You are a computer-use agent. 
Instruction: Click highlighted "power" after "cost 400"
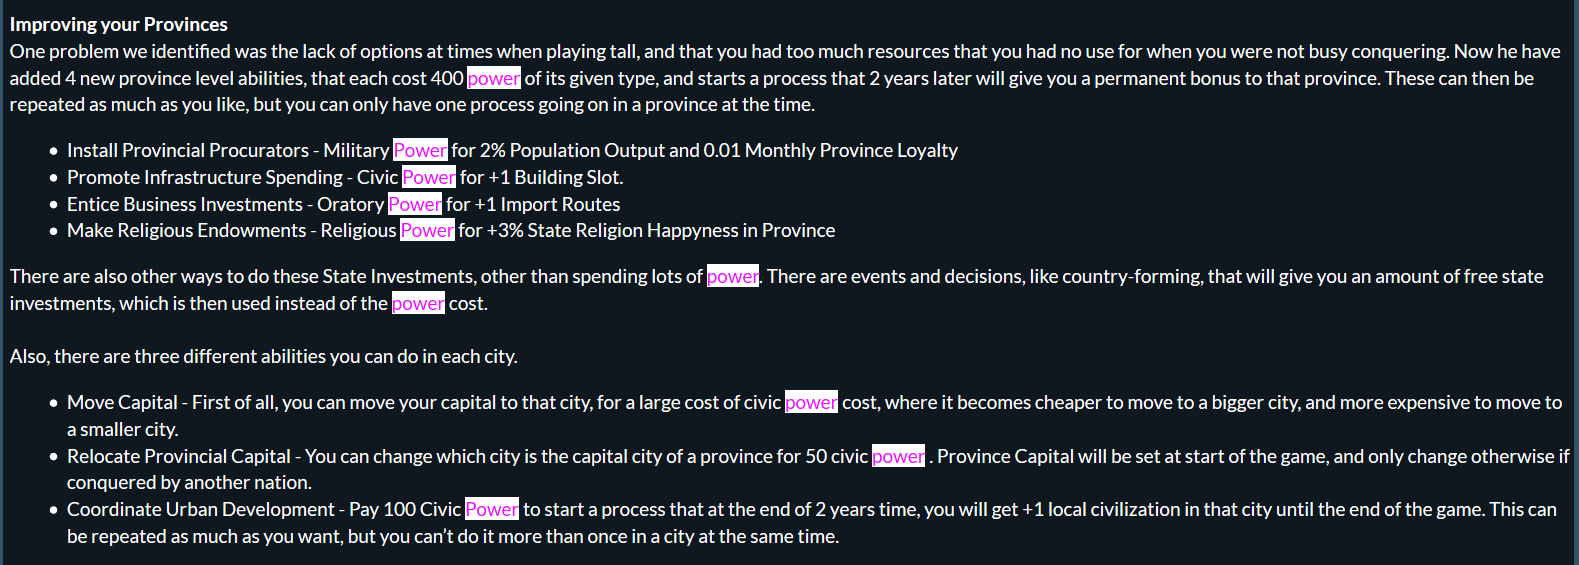494,78
